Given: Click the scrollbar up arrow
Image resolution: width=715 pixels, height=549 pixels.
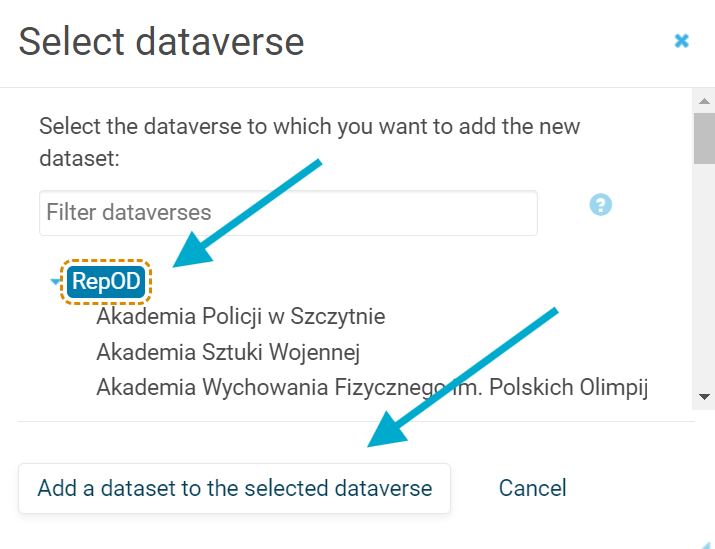Looking at the screenshot, I should click(705, 102).
